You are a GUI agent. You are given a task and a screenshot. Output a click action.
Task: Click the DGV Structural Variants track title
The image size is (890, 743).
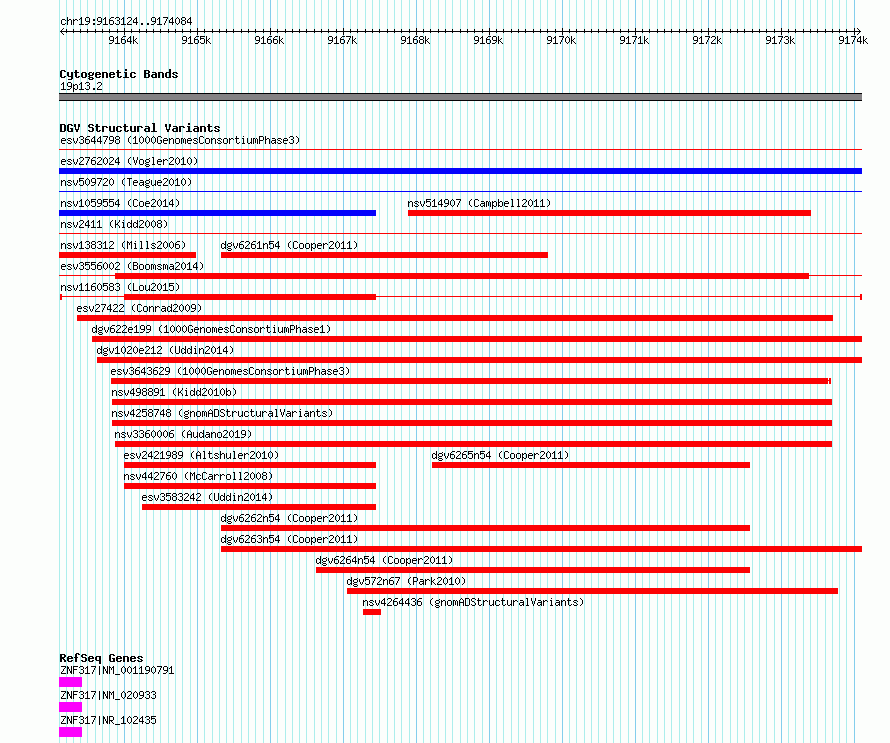[140, 128]
